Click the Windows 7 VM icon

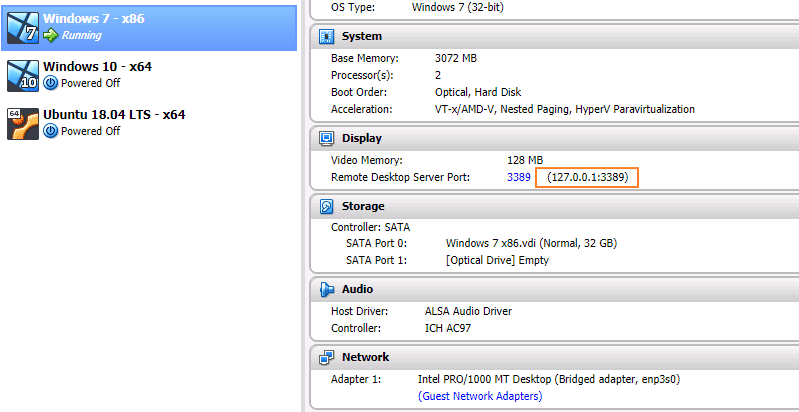click(x=23, y=28)
